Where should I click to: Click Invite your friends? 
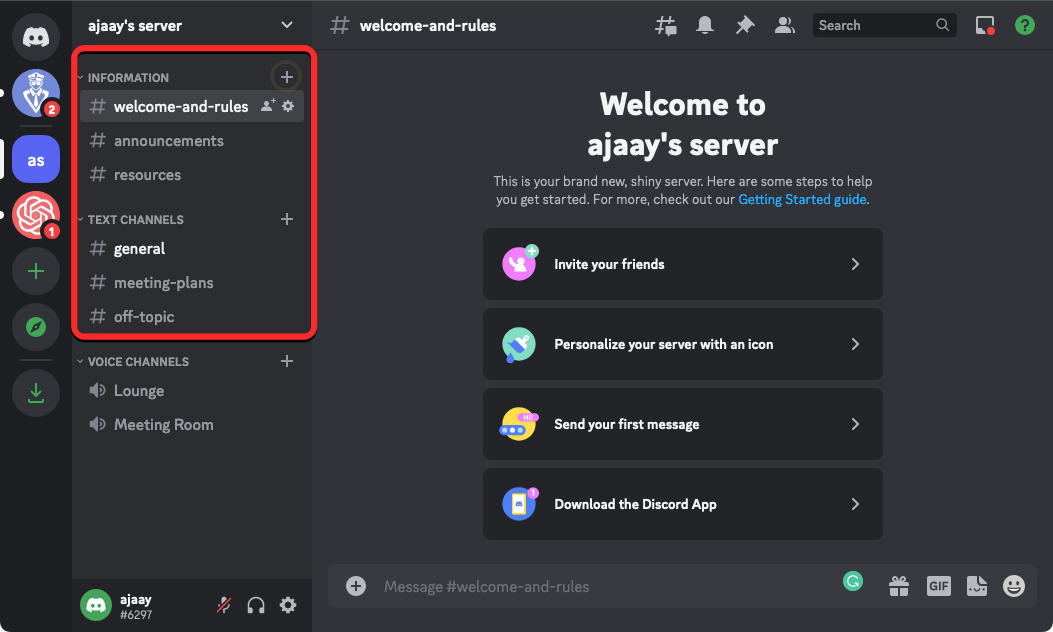tap(682, 264)
